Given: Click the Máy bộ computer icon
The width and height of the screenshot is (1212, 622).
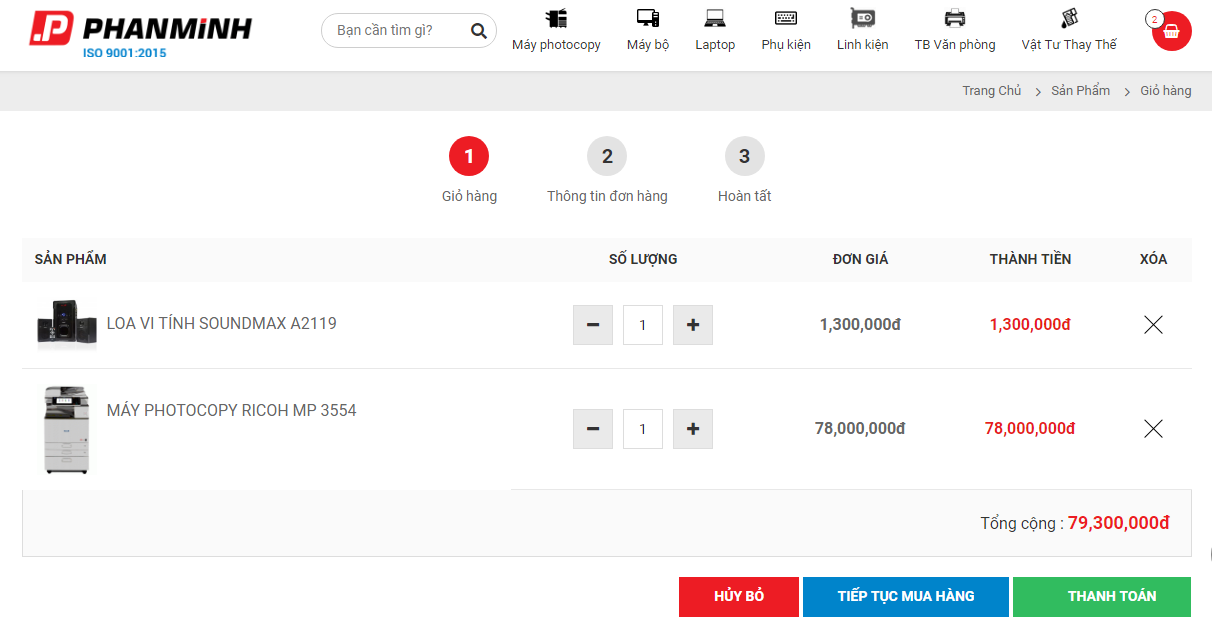Looking at the screenshot, I should [x=648, y=18].
